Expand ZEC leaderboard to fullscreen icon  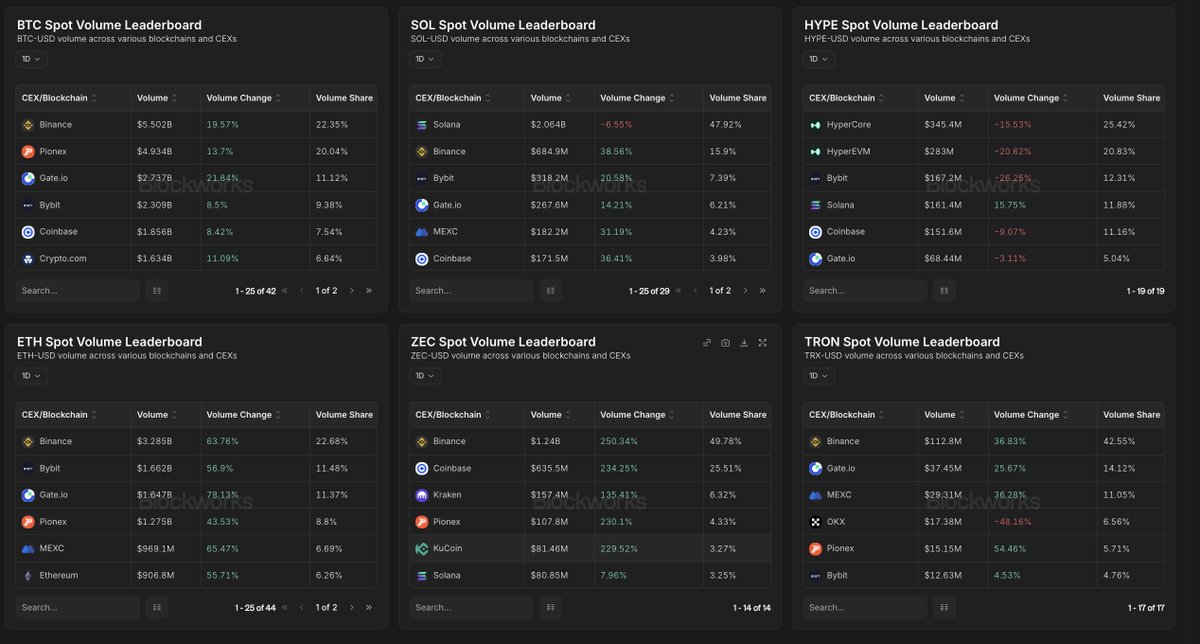coord(762,342)
